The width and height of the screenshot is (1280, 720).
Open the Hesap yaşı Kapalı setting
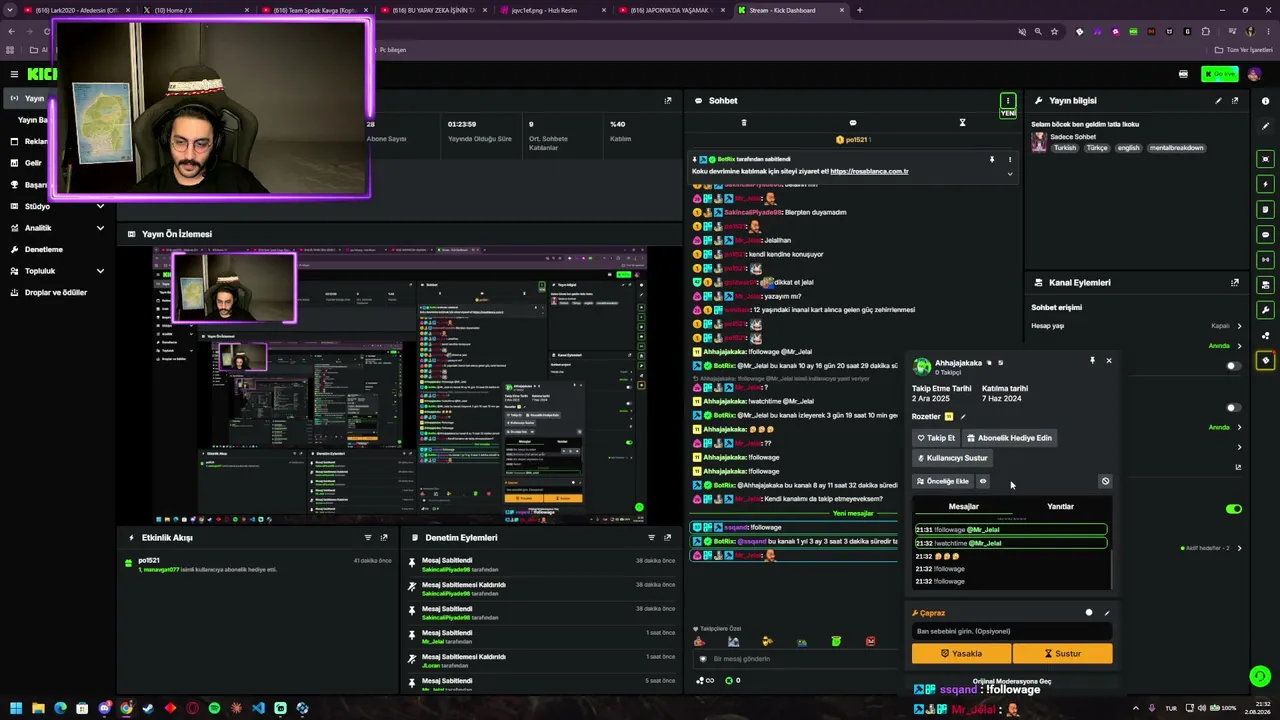pos(1136,326)
